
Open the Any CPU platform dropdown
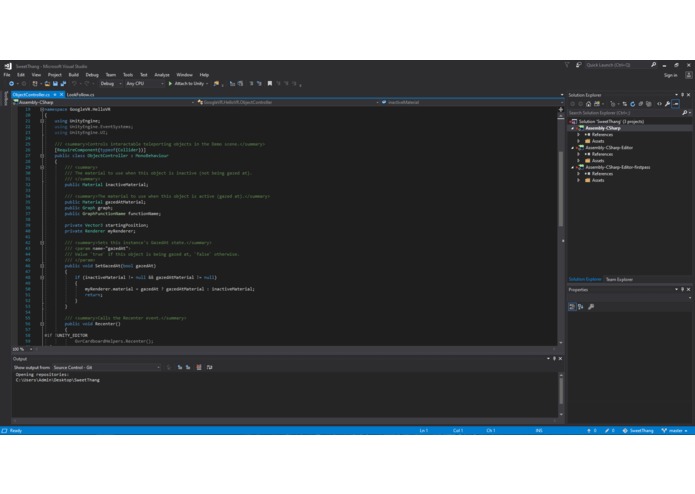click(144, 83)
